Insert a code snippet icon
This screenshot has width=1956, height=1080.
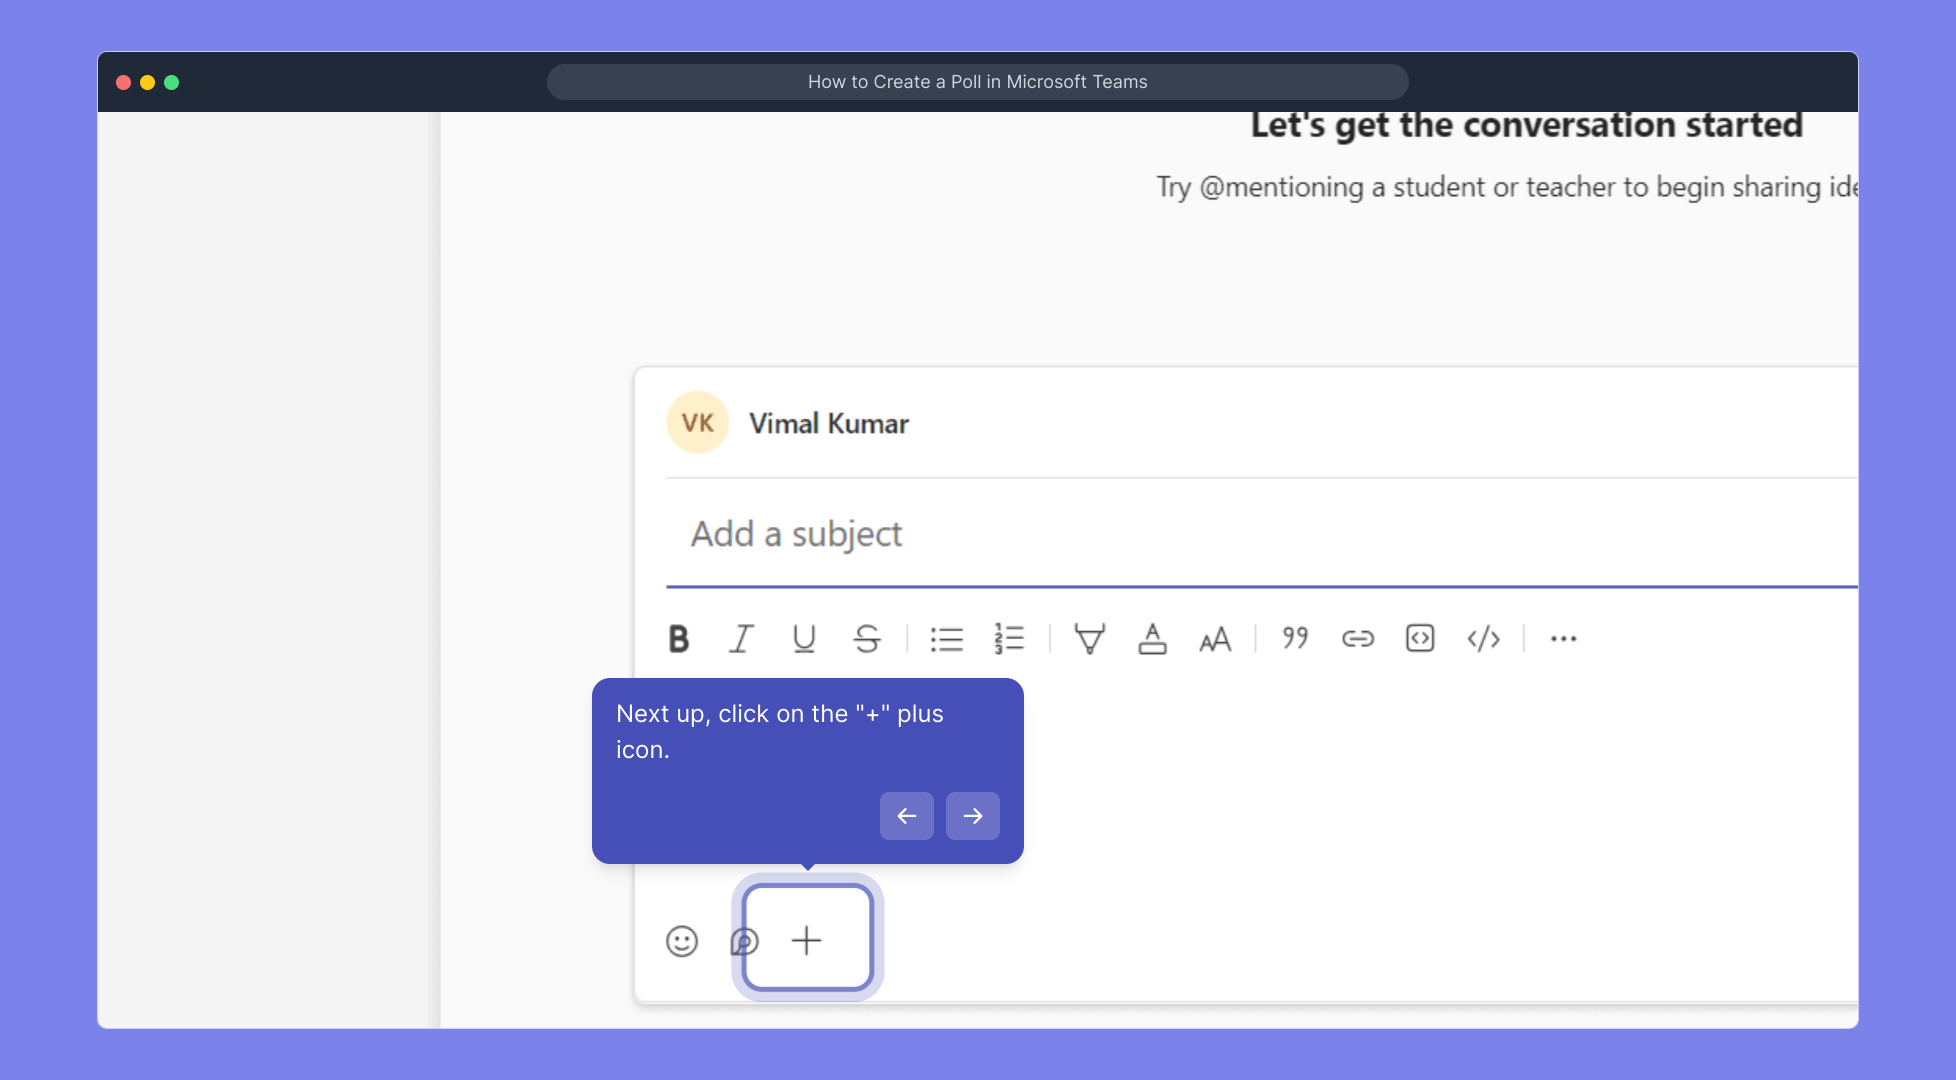pyautogui.click(x=1420, y=638)
